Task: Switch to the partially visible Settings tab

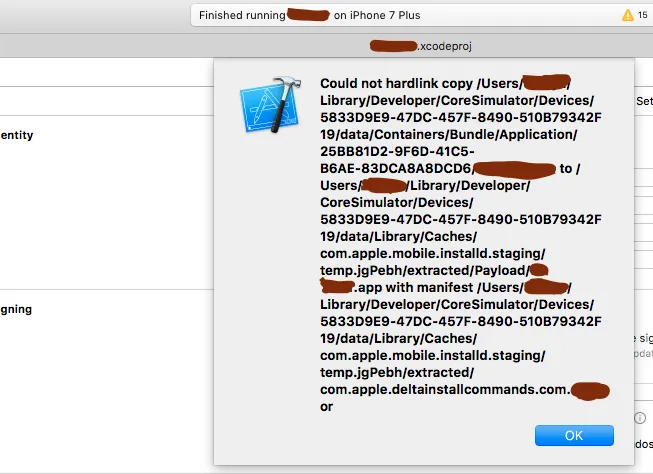Action: tap(644, 101)
